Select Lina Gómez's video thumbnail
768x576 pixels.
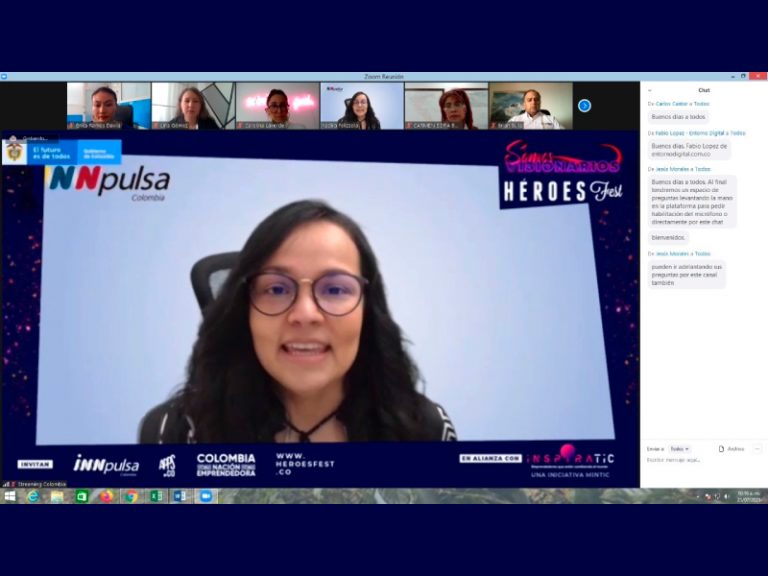(x=192, y=106)
